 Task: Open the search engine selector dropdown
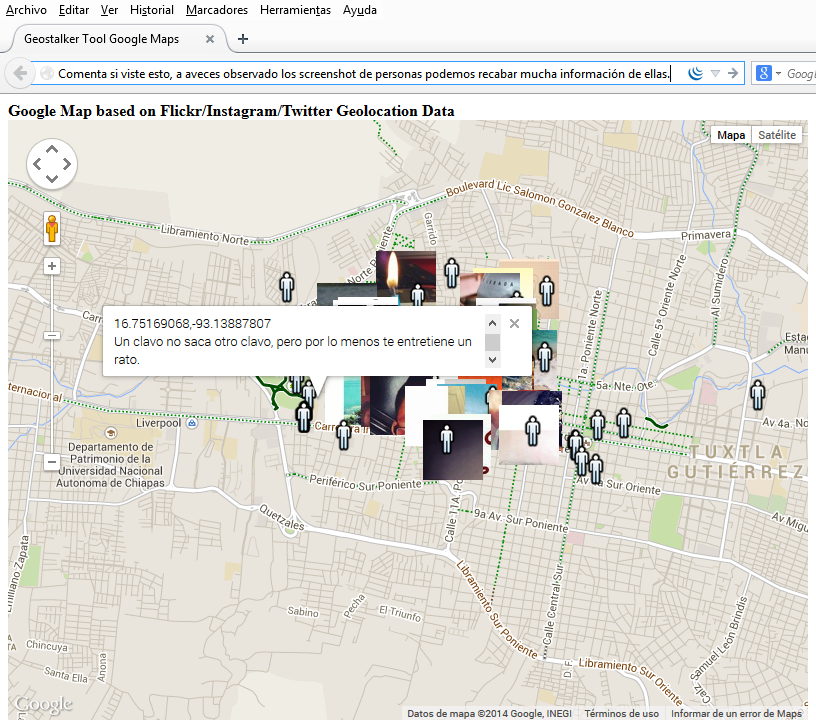tap(779, 73)
